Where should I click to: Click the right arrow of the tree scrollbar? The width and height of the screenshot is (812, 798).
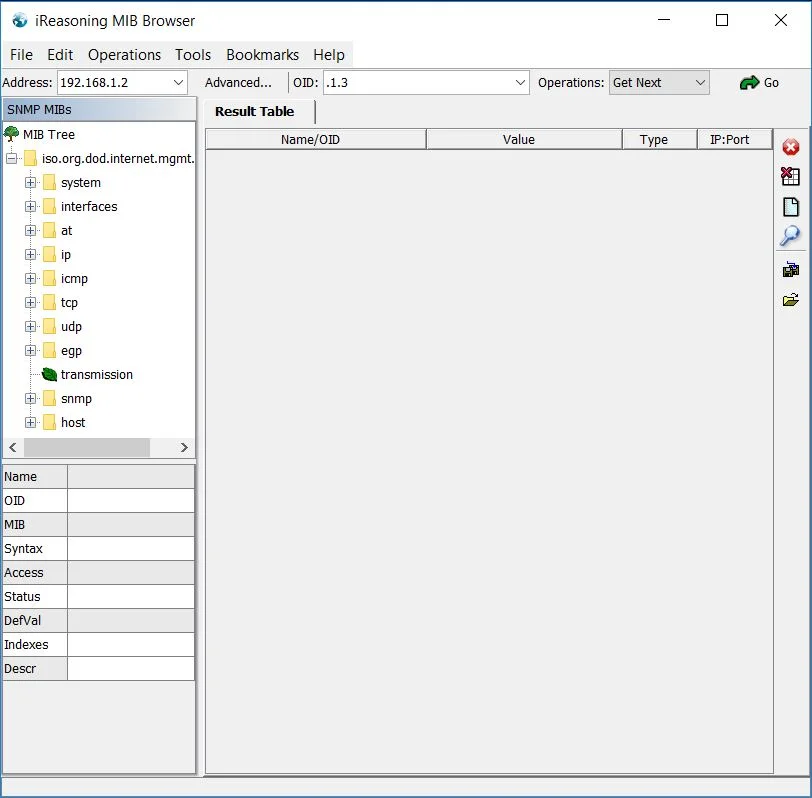pyautogui.click(x=186, y=447)
